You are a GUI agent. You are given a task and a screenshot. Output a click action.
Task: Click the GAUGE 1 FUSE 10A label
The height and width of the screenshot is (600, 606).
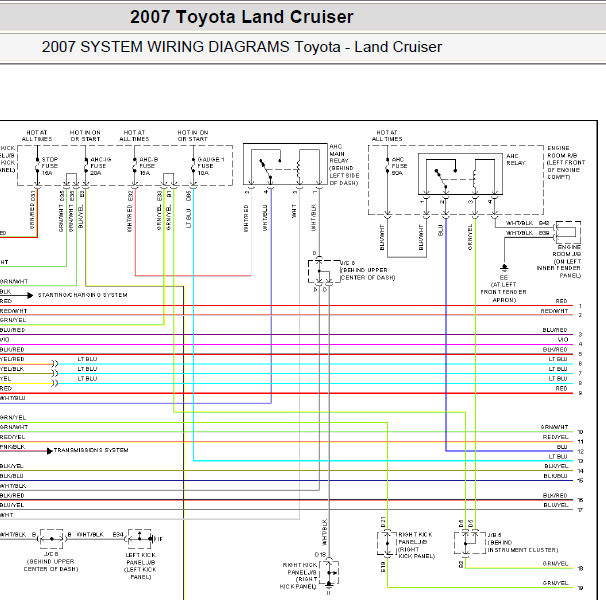(211, 166)
